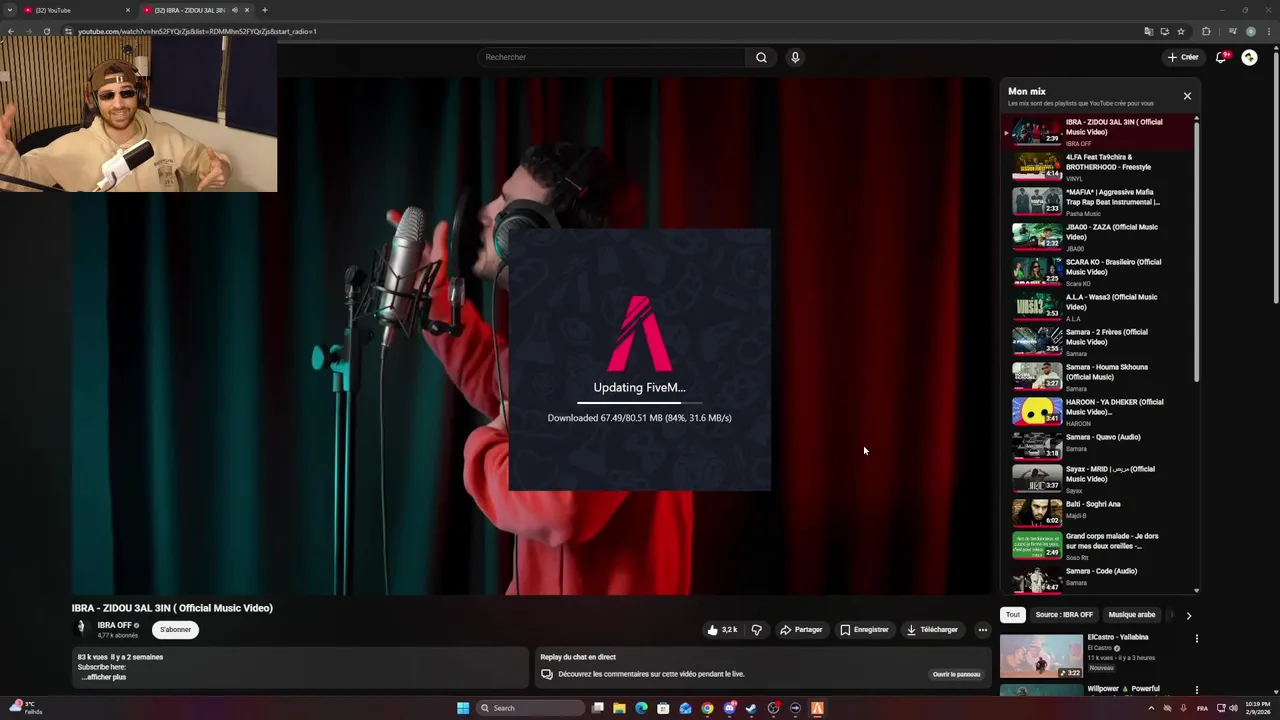Click Partager share button
Viewport: 1280px width, 720px height.
click(801, 630)
